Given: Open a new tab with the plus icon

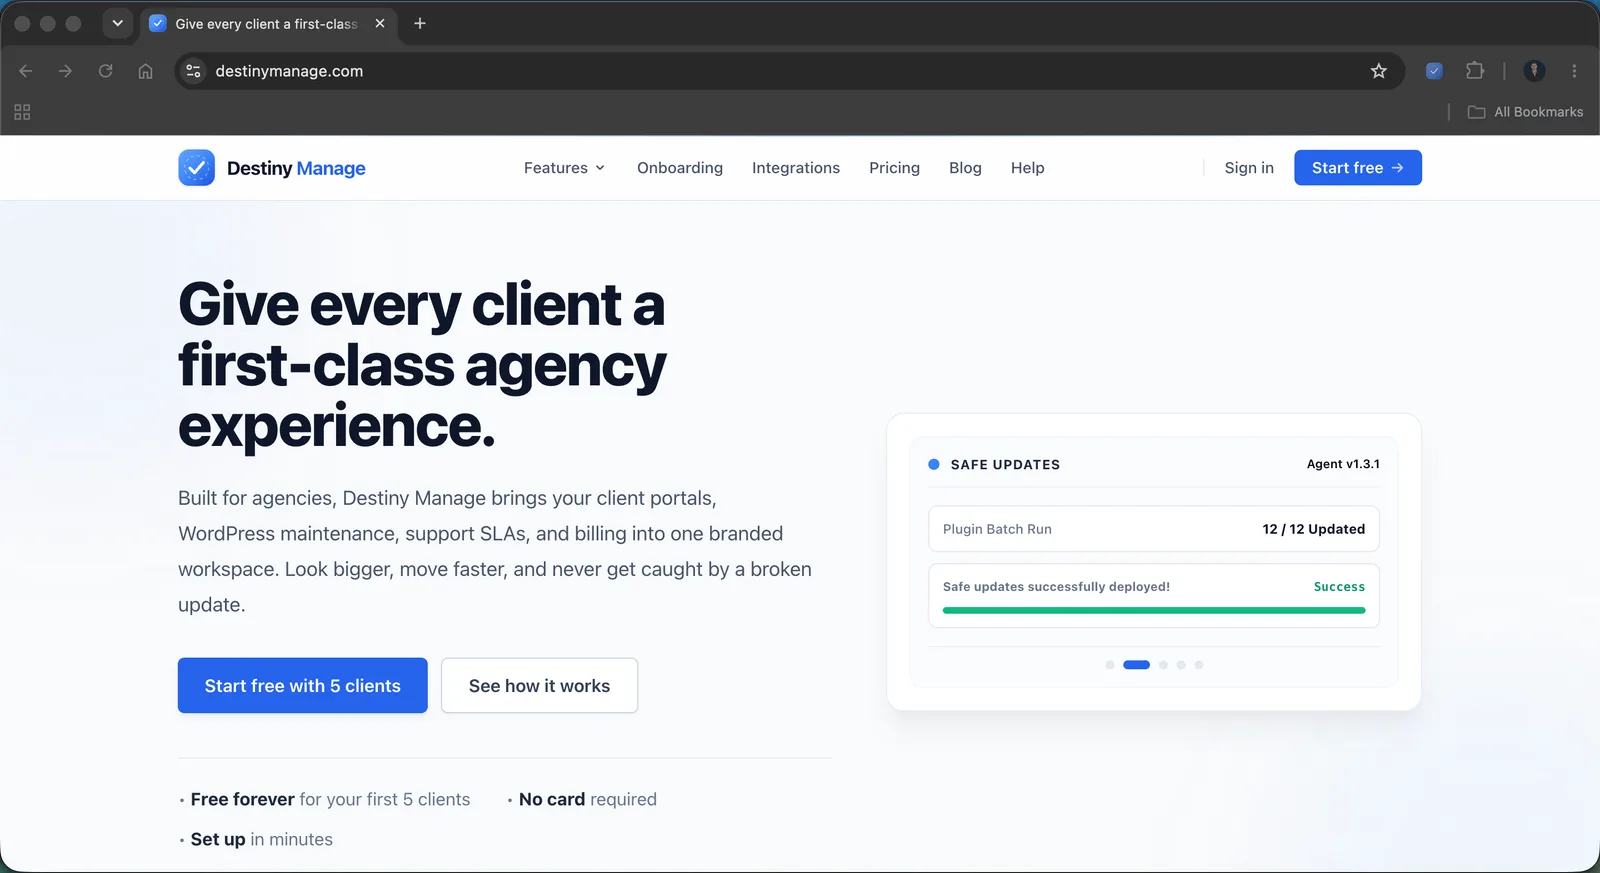Looking at the screenshot, I should [420, 23].
